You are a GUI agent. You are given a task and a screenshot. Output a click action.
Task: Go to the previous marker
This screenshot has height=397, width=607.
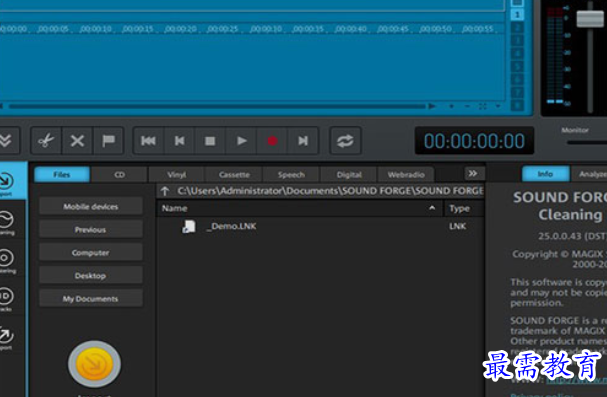point(179,140)
